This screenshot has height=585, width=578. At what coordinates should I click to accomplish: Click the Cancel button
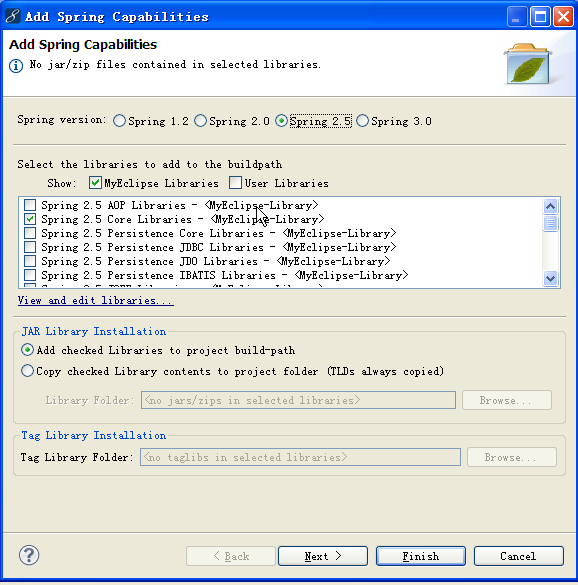pos(519,556)
